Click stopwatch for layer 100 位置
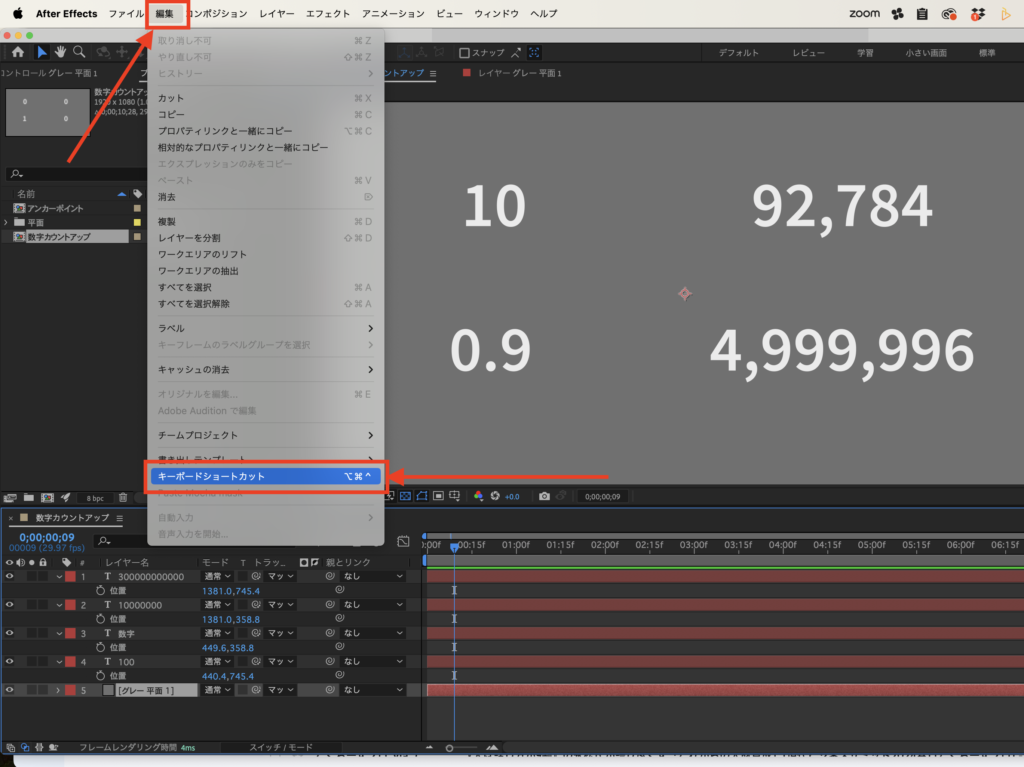The image size is (1024, 767). (x=100, y=676)
